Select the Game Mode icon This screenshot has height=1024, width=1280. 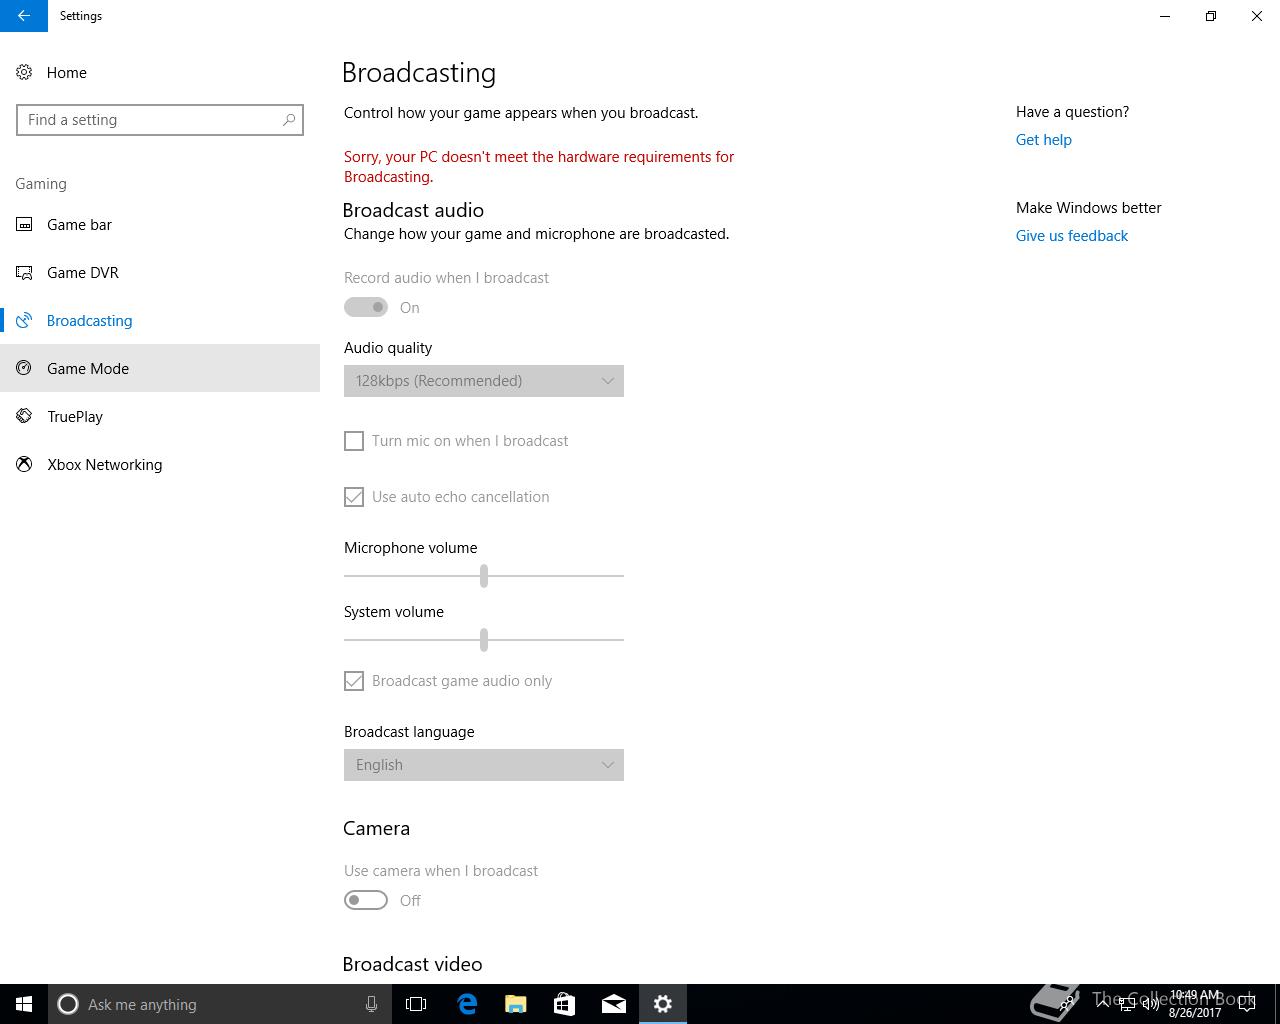click(x=24, y=369)
